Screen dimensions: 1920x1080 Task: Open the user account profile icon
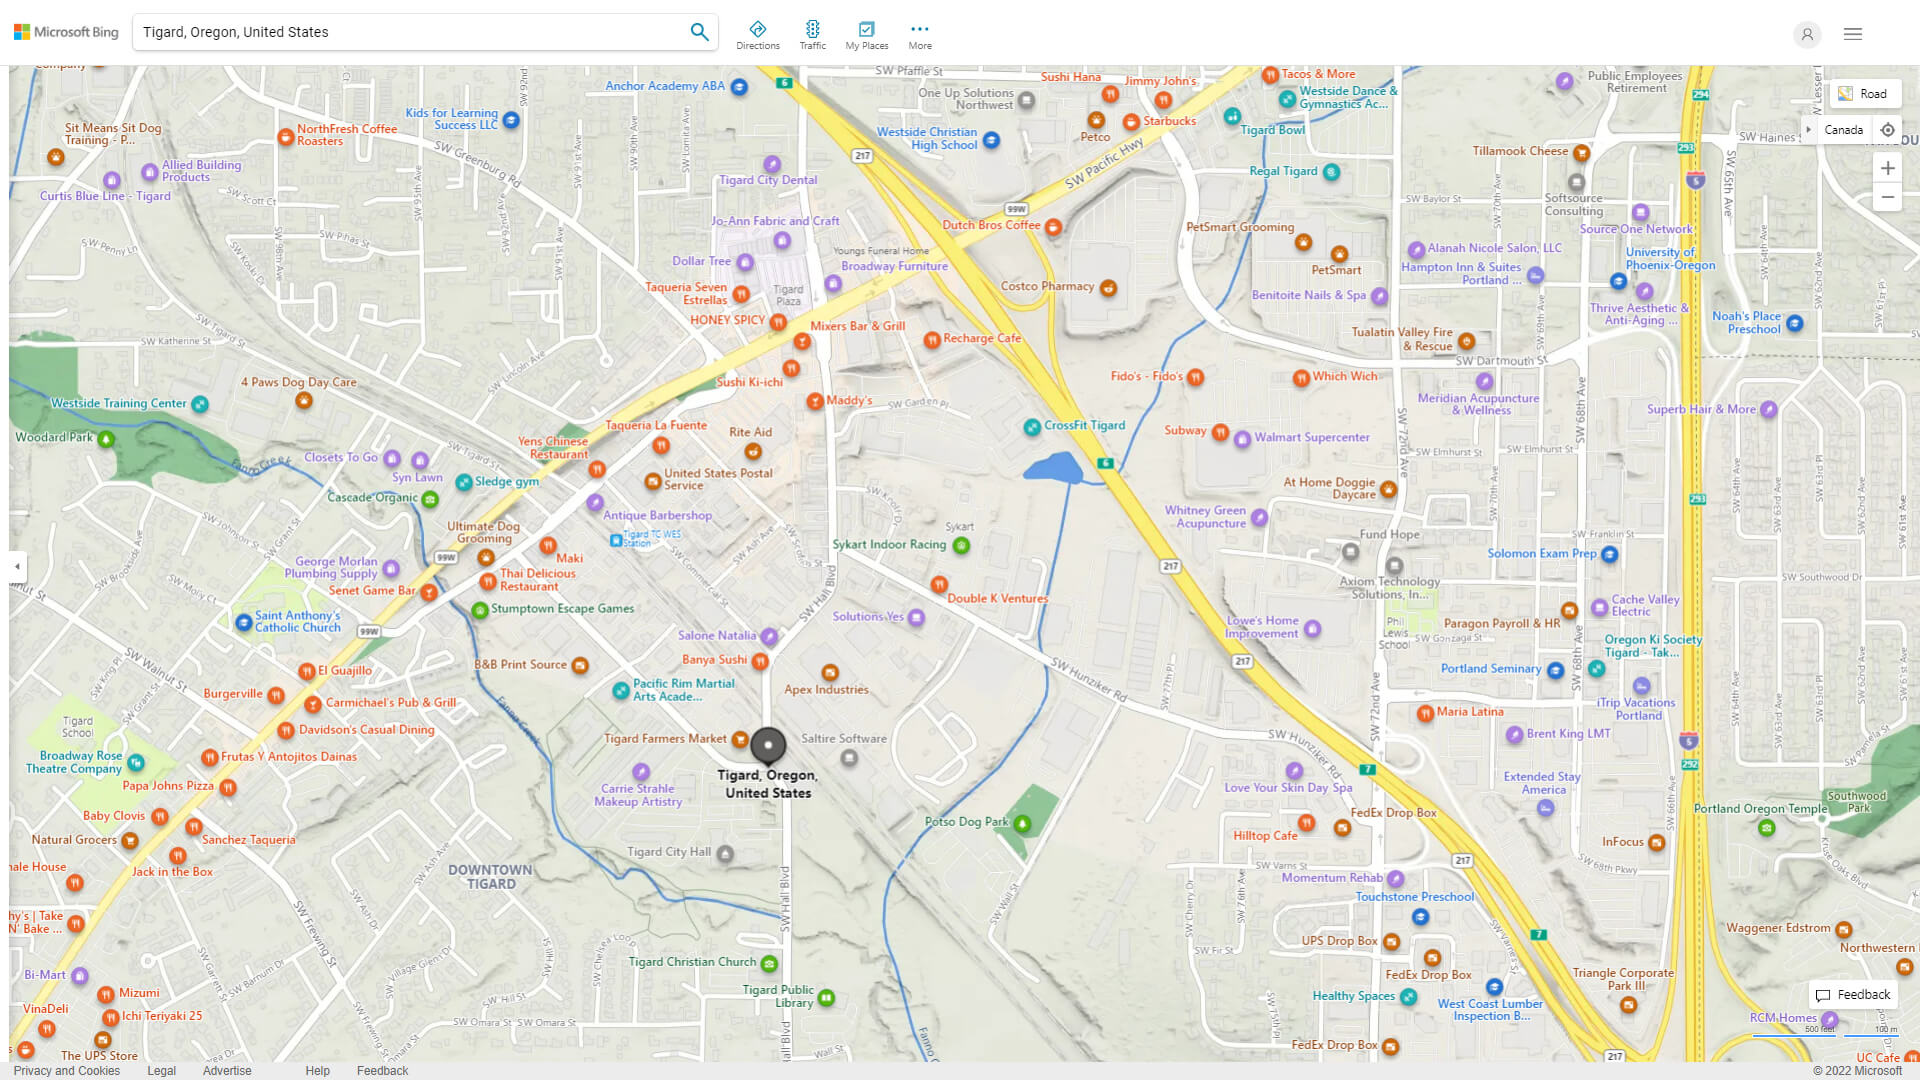[1807, 35]
